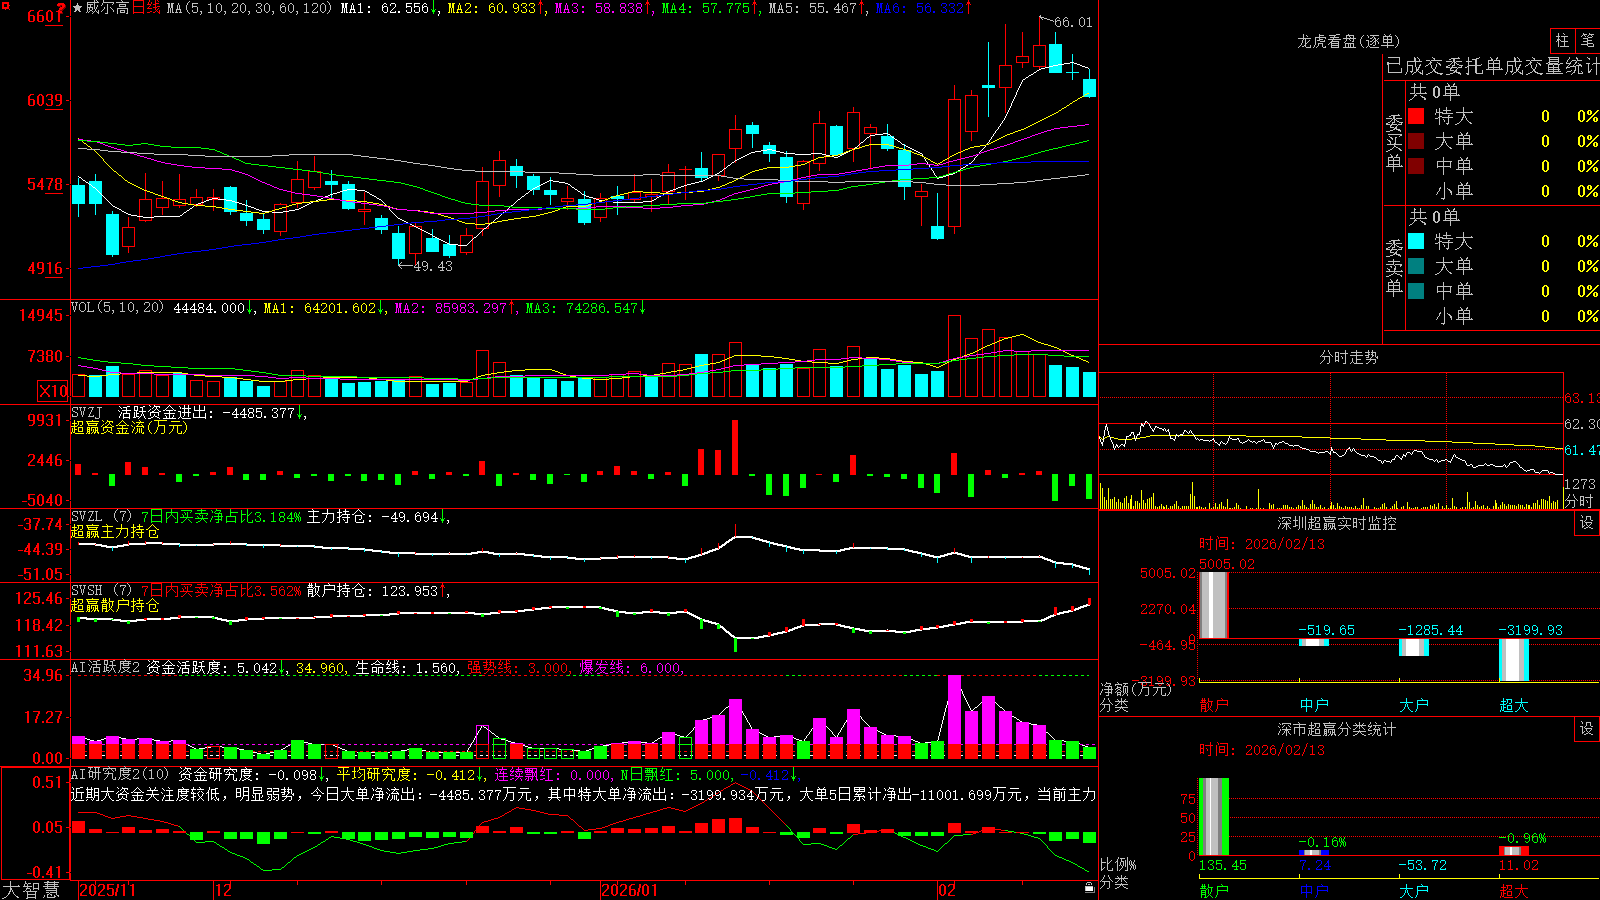Click the 11.02 超大 value

pos(1518,865)
